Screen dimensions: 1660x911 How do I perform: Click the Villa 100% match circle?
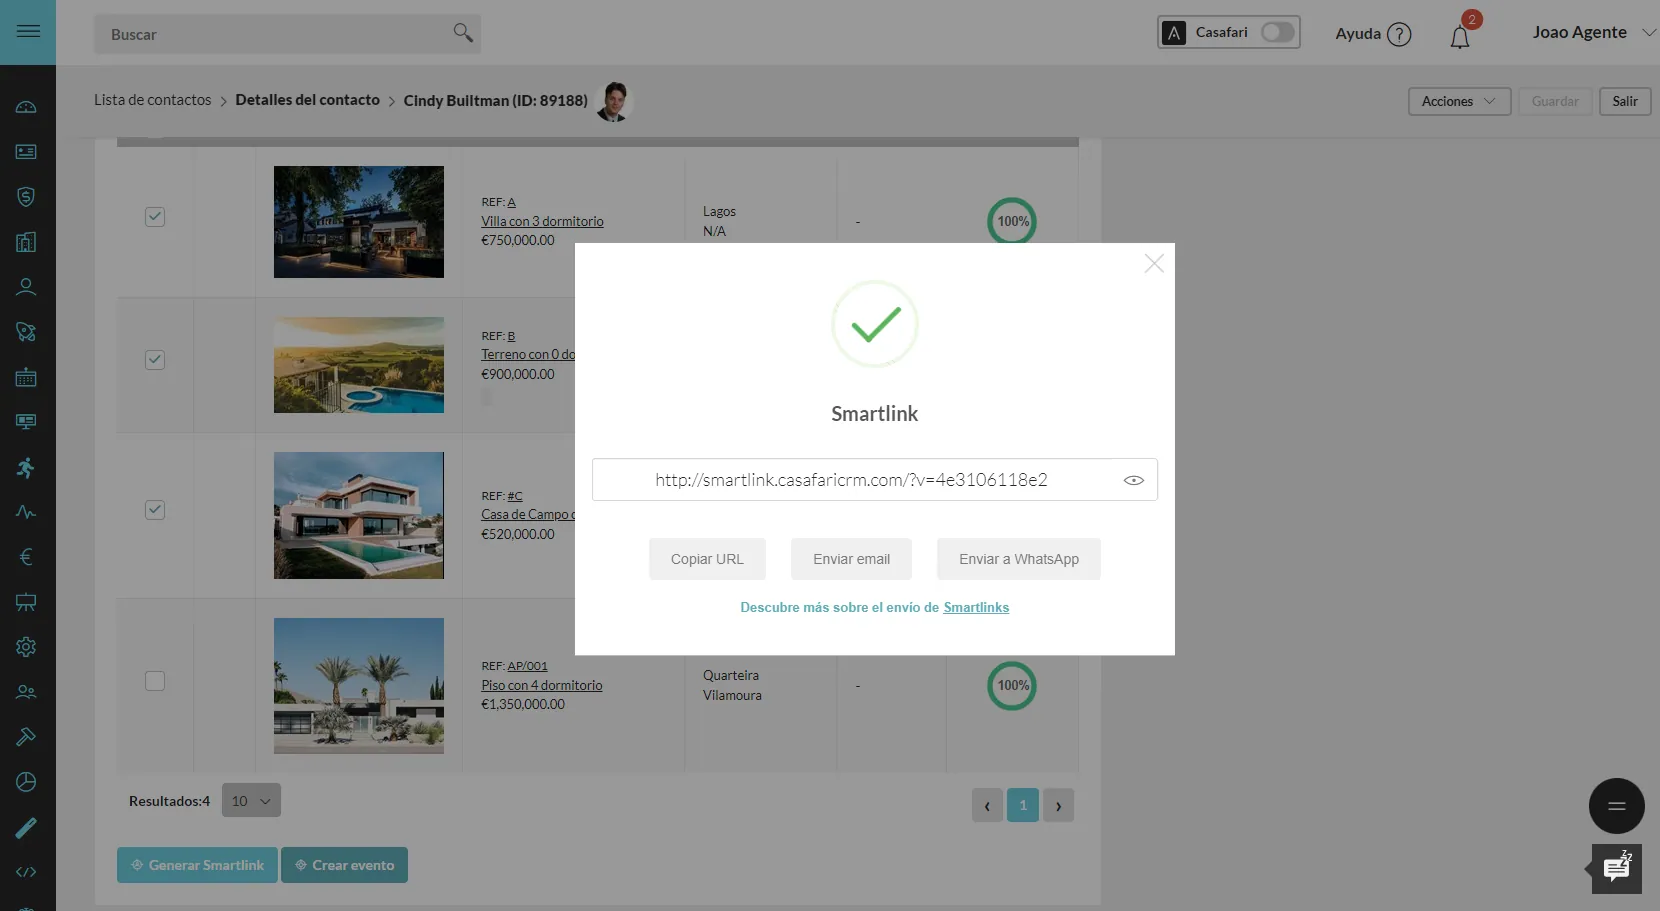(x=1012, y=221)
